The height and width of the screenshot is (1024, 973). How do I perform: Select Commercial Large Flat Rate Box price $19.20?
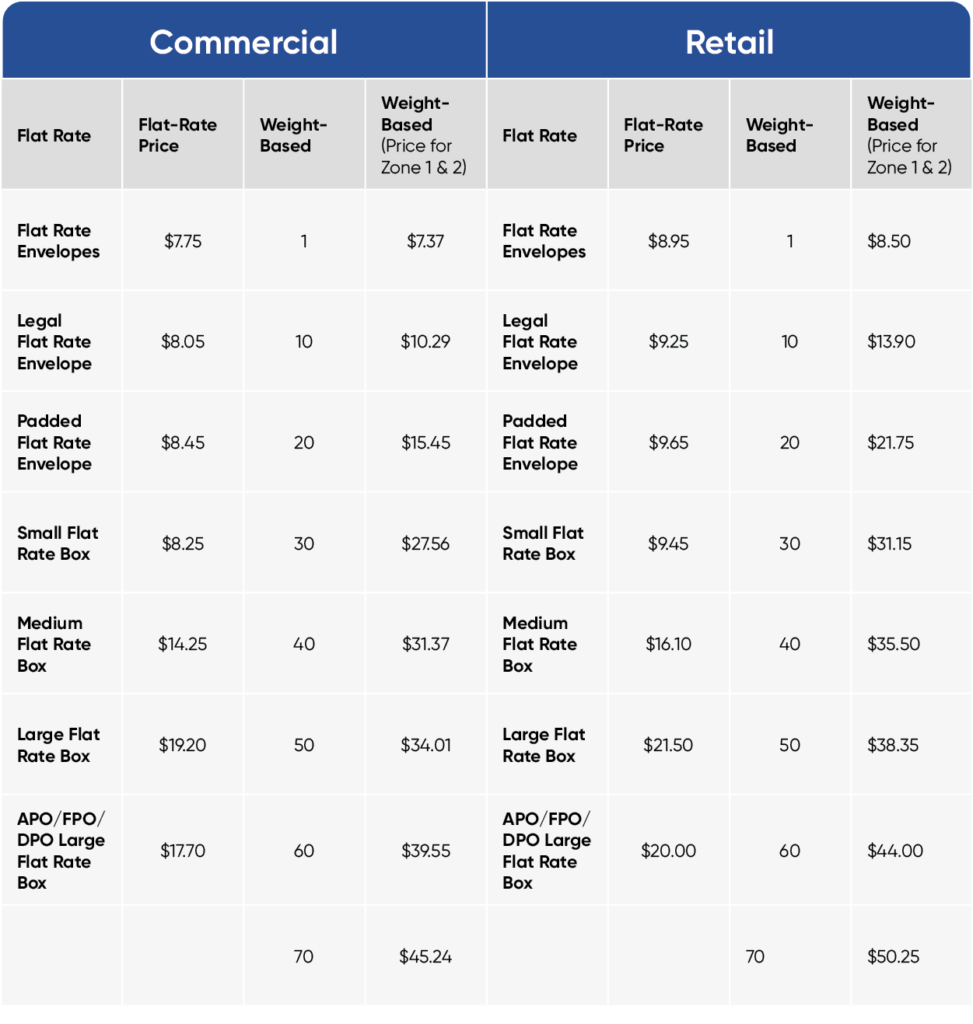pyautogui.click(x=183, y=745)
